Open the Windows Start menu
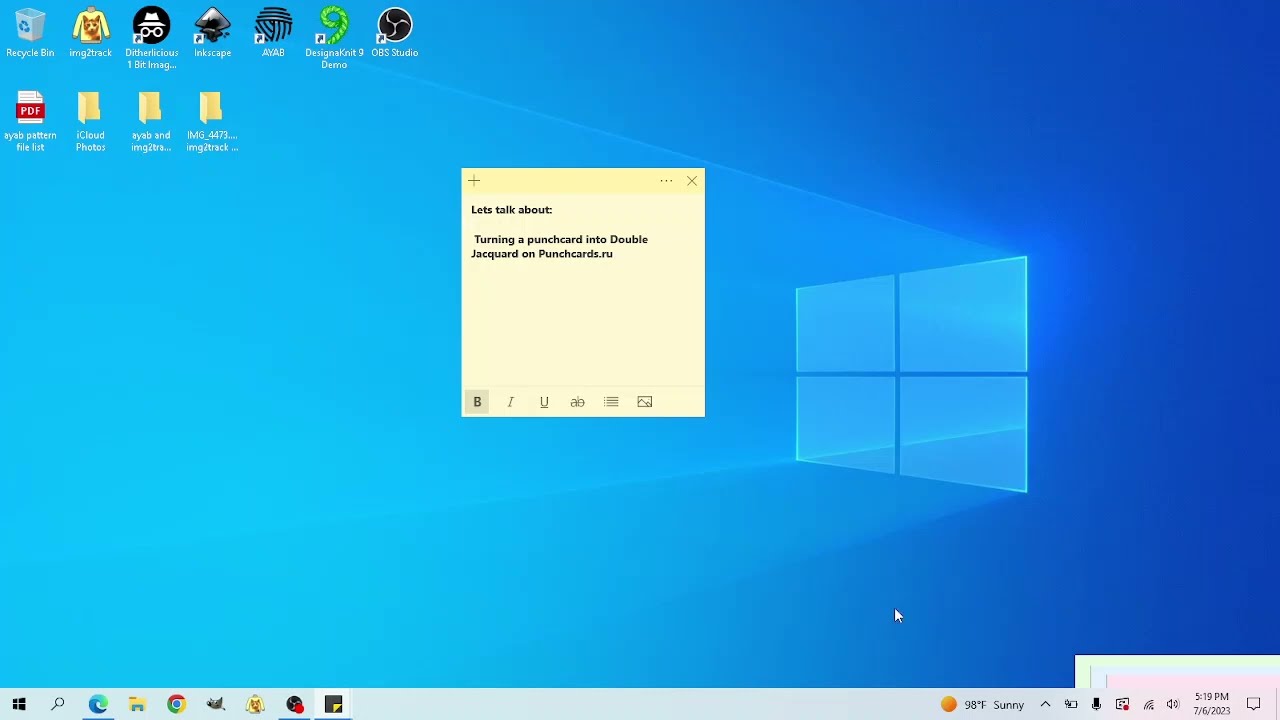1280x720 pixels. 19,705
